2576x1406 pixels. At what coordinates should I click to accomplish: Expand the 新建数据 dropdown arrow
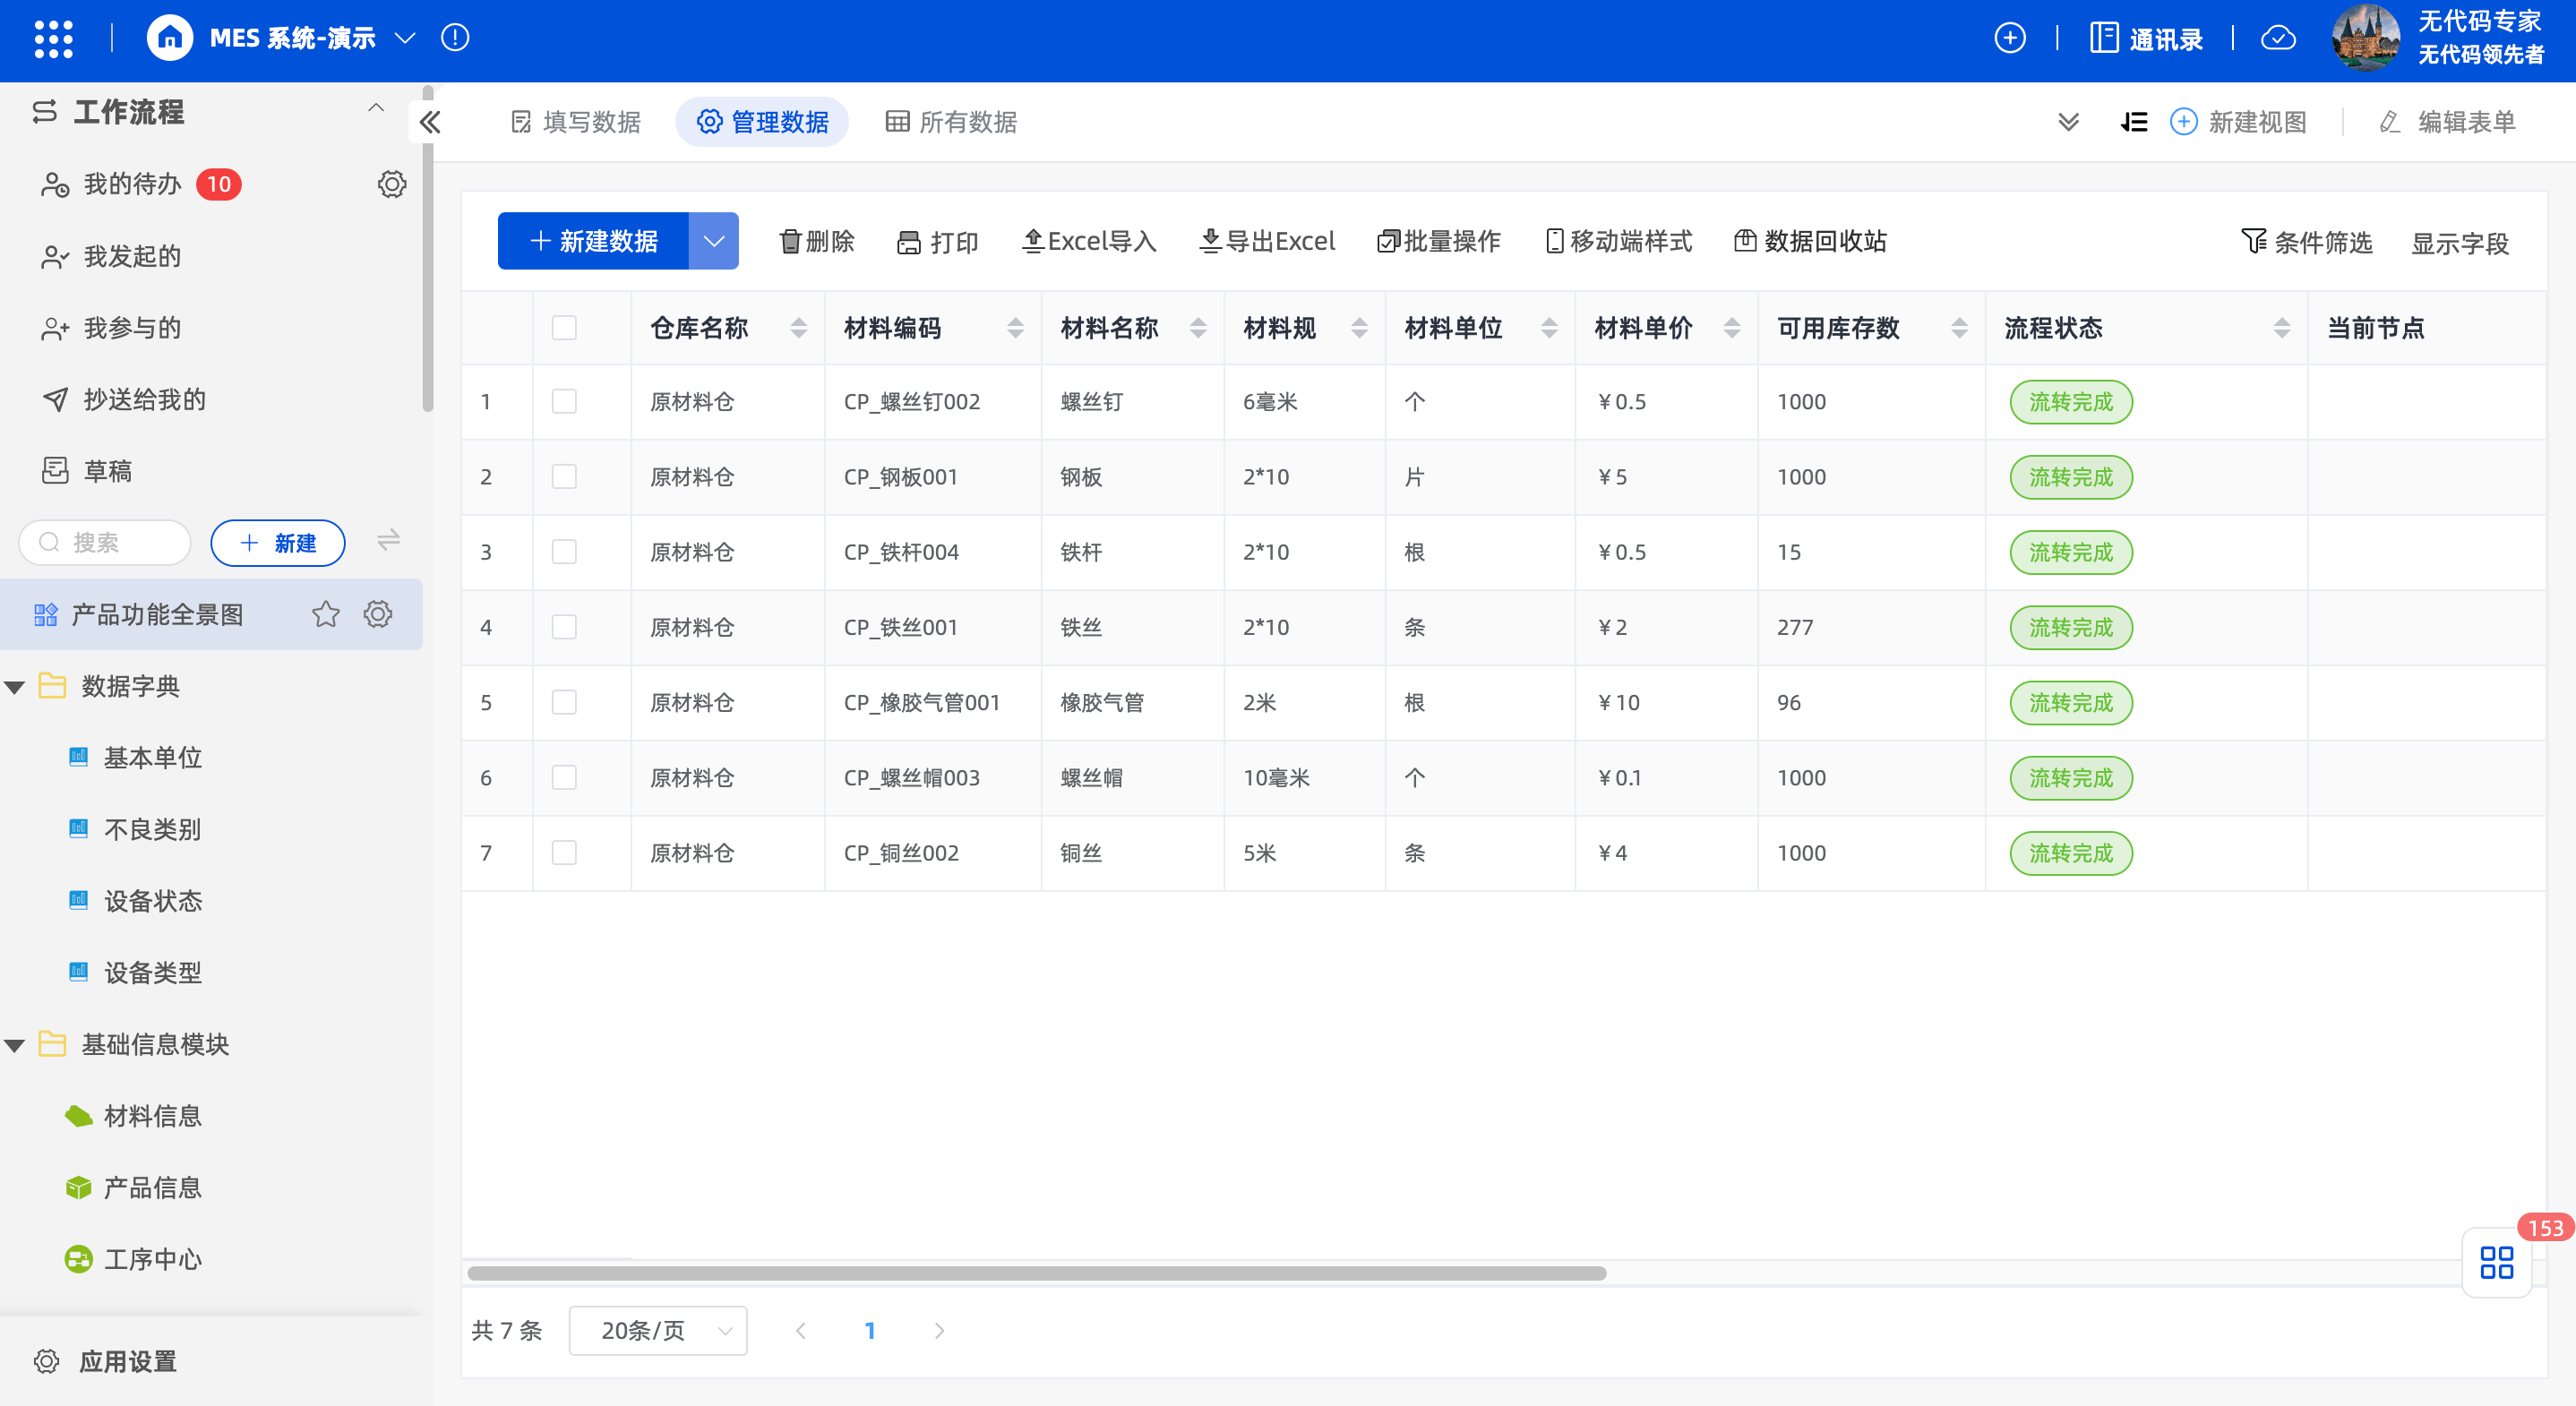(713, 241)
